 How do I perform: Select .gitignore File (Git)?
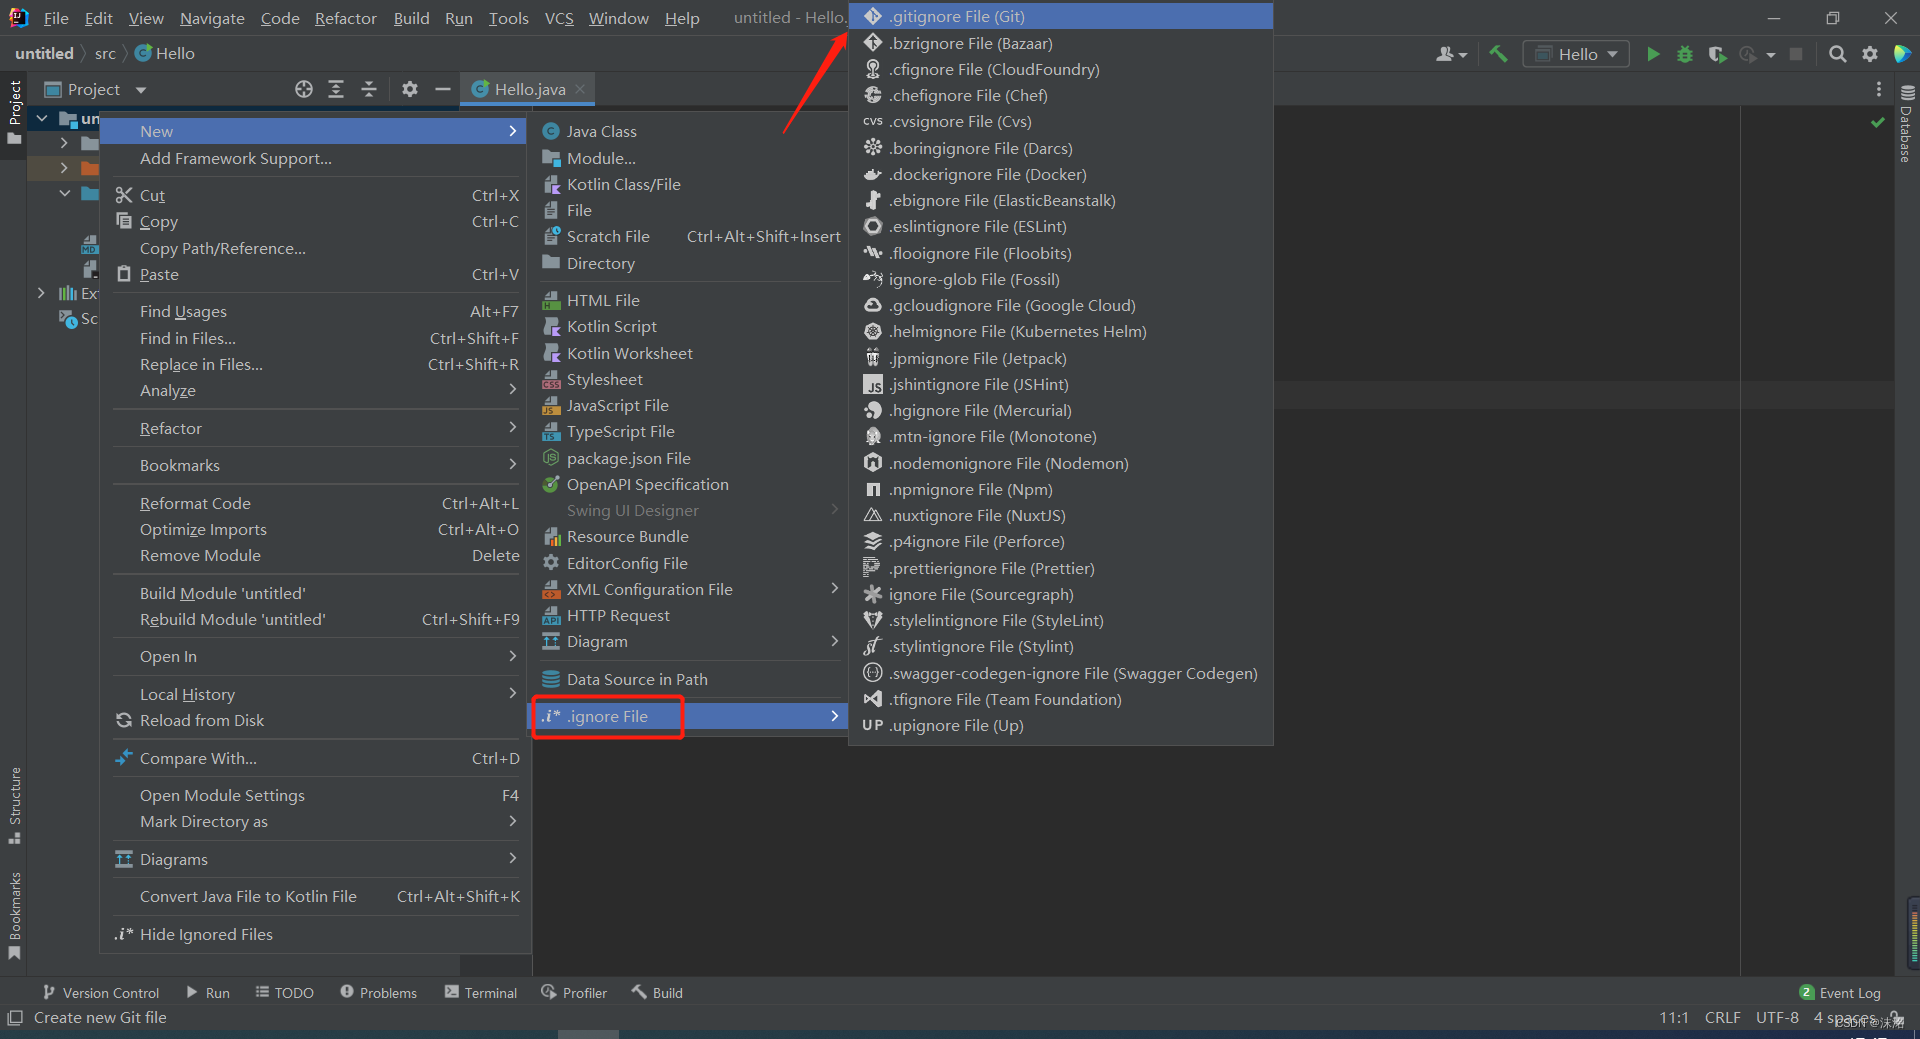[1061, 16]
